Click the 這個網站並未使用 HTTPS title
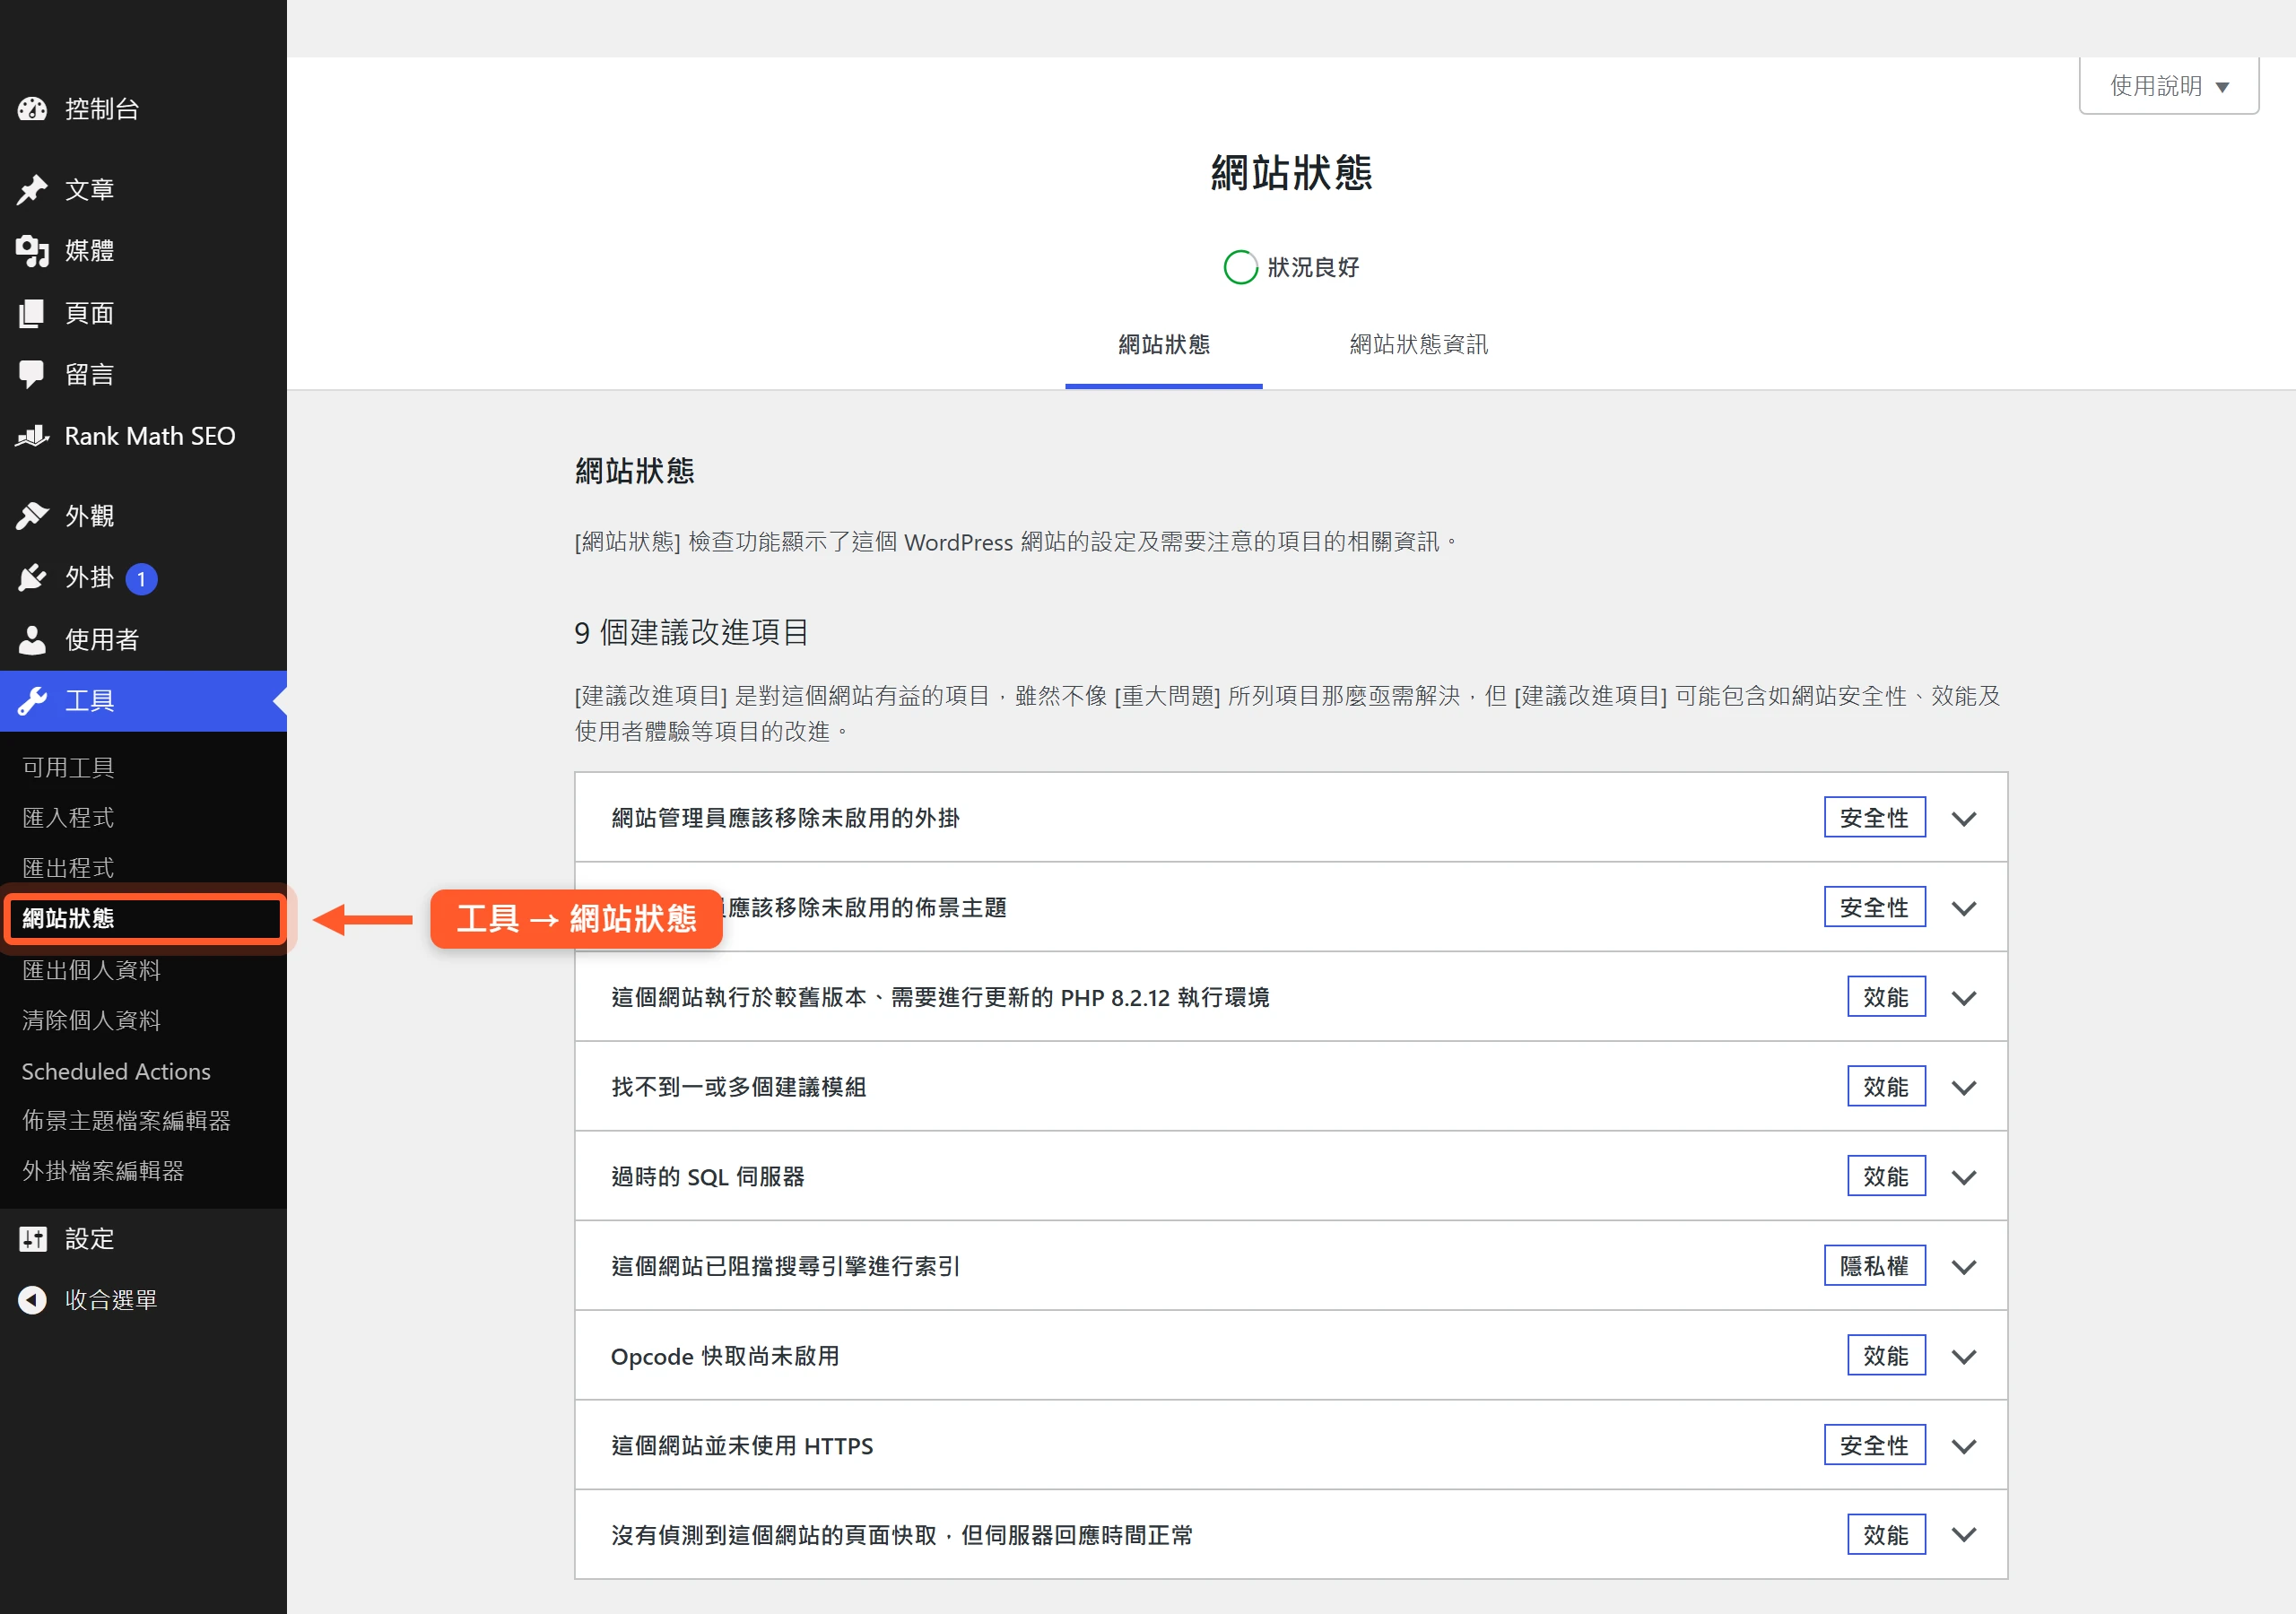This screenshot has width=2296, height=1614. click(742, 1447)
